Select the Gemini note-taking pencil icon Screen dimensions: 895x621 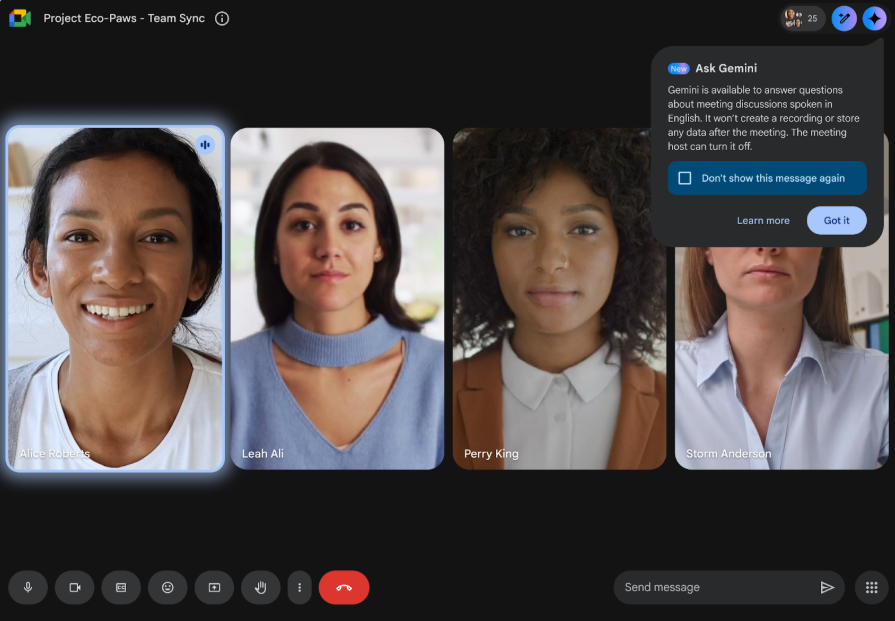point(843,18)
